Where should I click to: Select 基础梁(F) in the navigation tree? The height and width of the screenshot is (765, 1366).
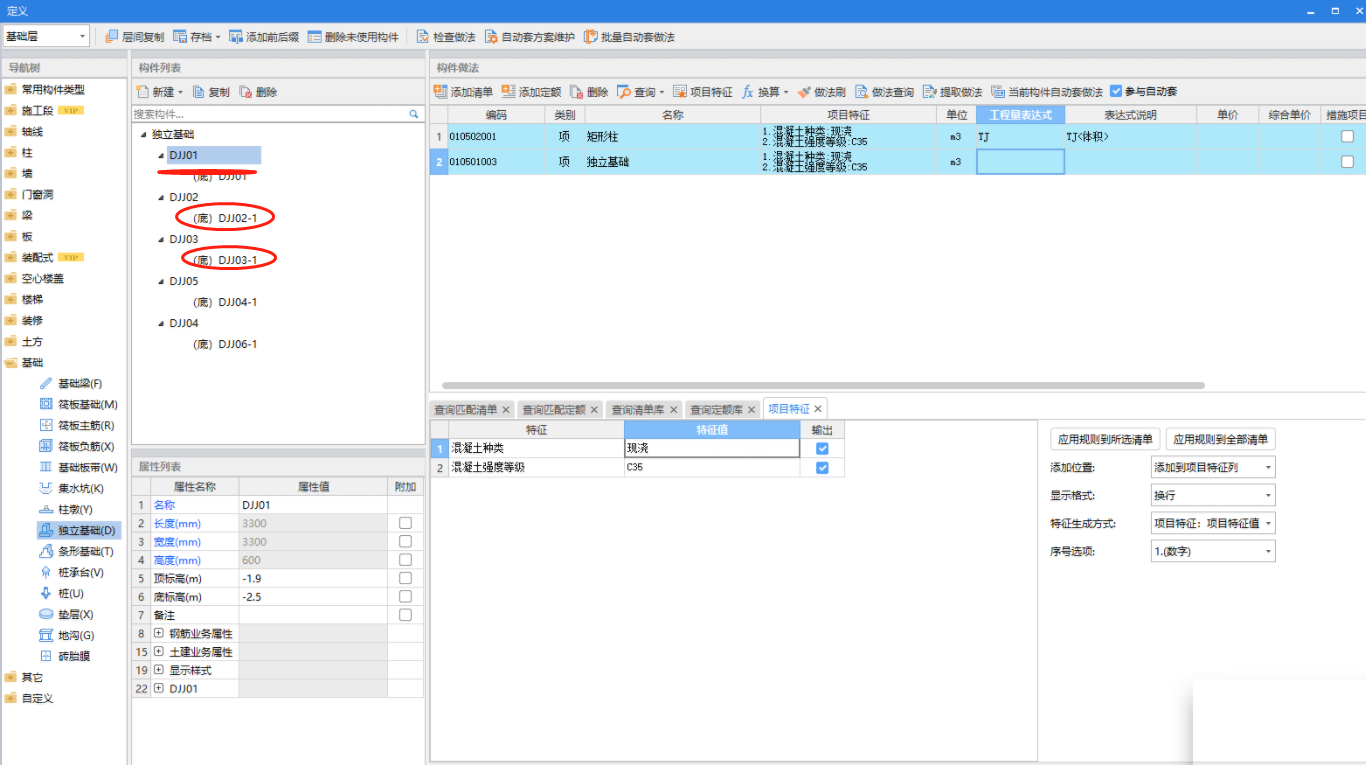[80, 384]
